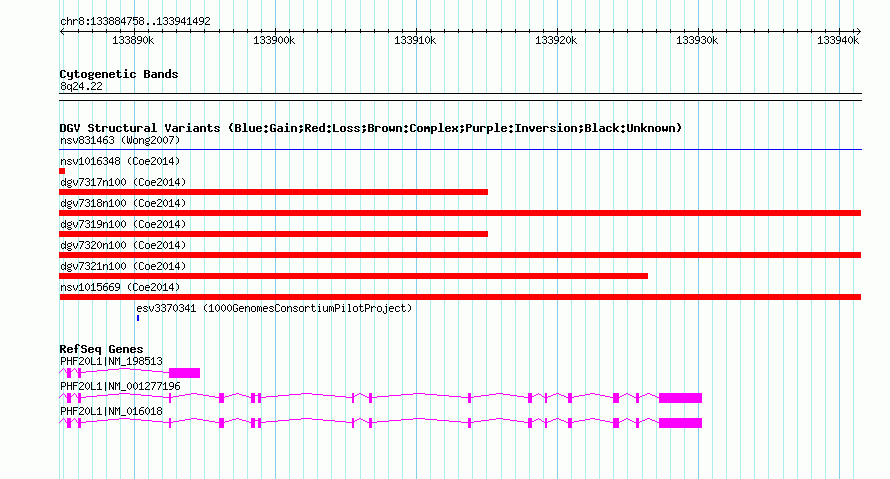Click the right arrowhead of the ruler
The height and width of the screenshot is (479, 890).
[858, 32]
